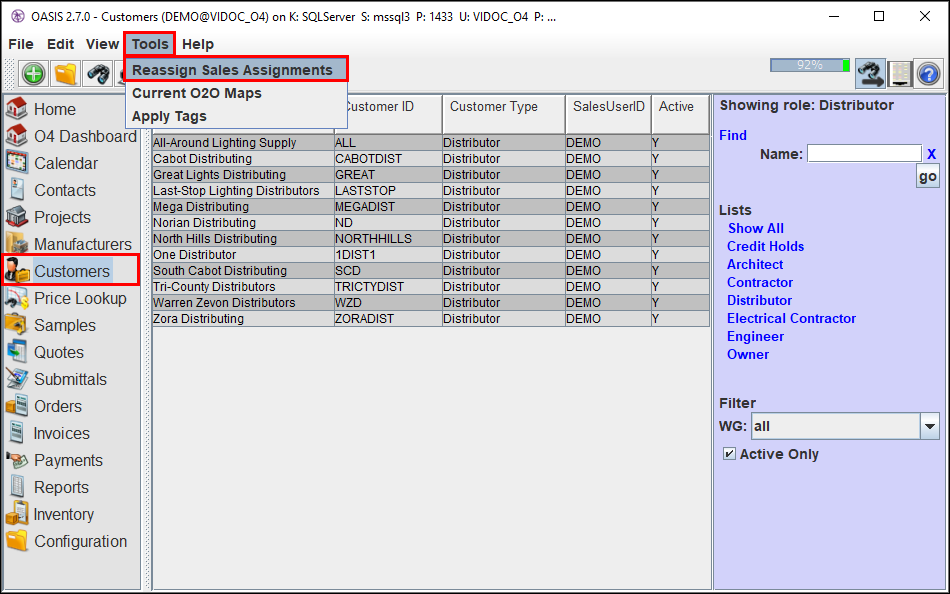Click the Credit Holds list link
950x594 pixels.
[765, 247]
